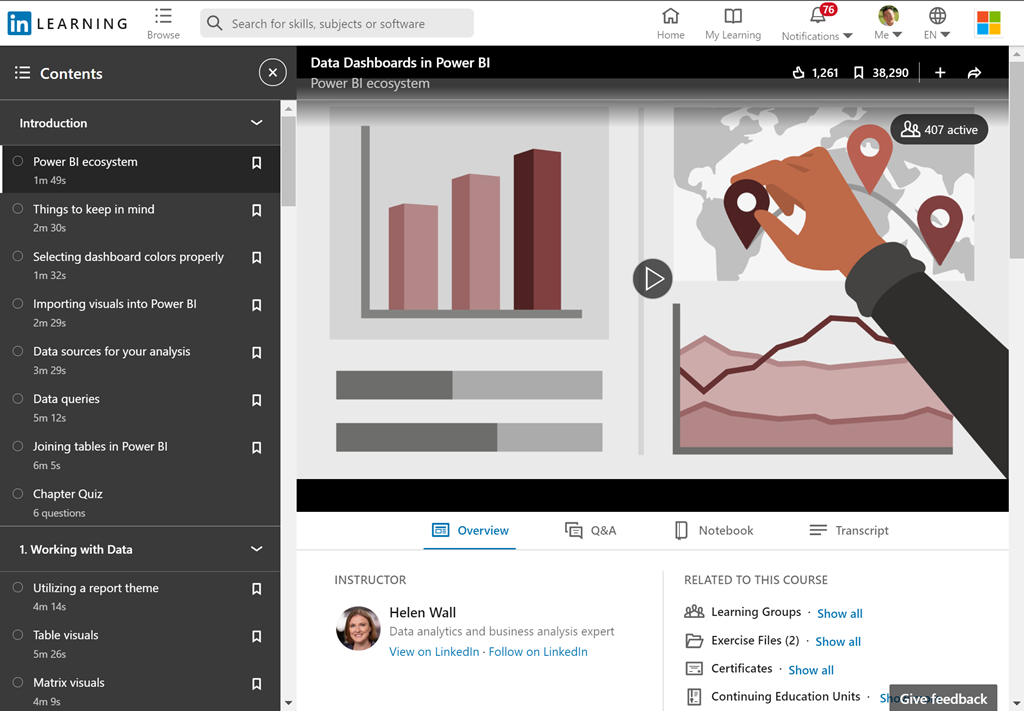Open Notifications bell icon
Image resolution: width=1024 pixels, height=711 pixels.
818,16
